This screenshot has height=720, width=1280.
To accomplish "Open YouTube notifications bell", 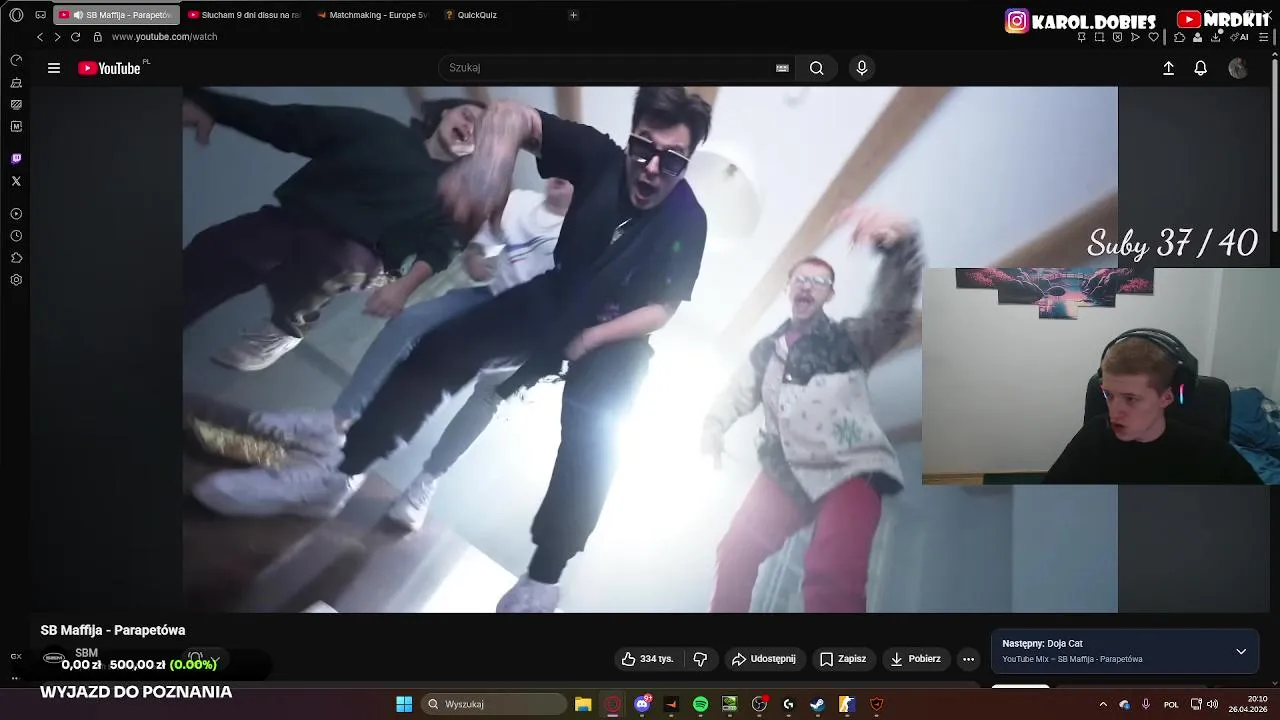I will pyautogui.click(x=1201, y=68).
